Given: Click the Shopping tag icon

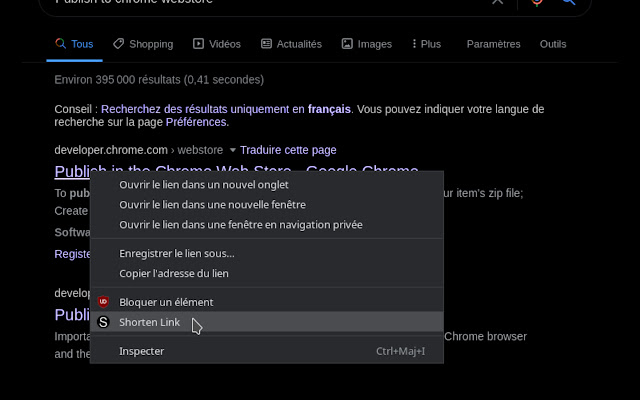Looking at the screenshot, I should pyautogui.click(x=118, y=44).
